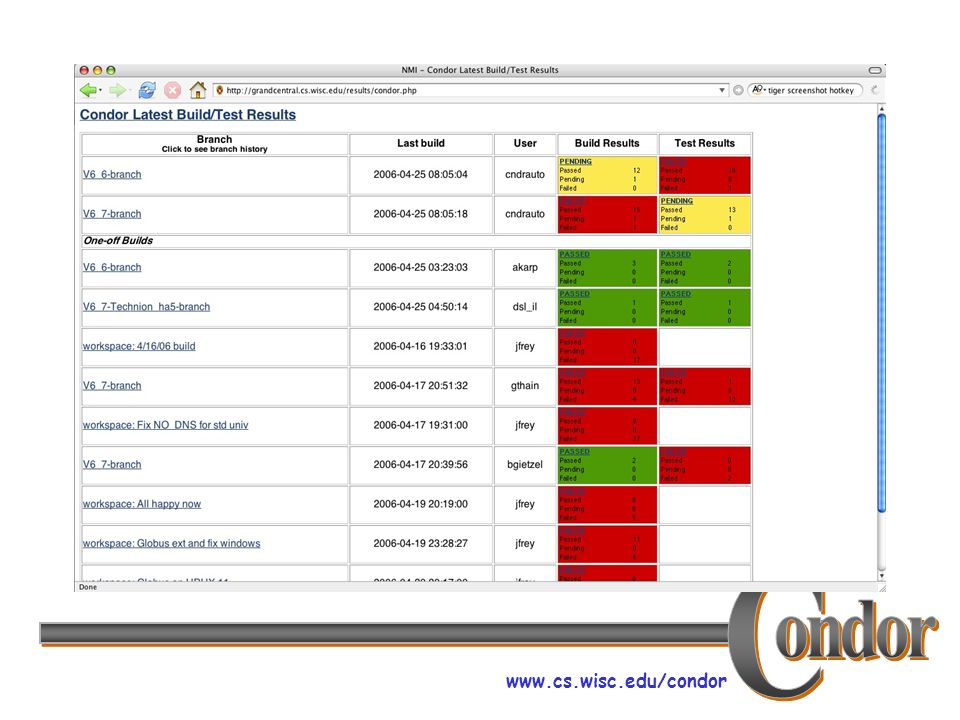Click the One-off Builds section label
Screen dimensions: 960x720
(118, 241)
